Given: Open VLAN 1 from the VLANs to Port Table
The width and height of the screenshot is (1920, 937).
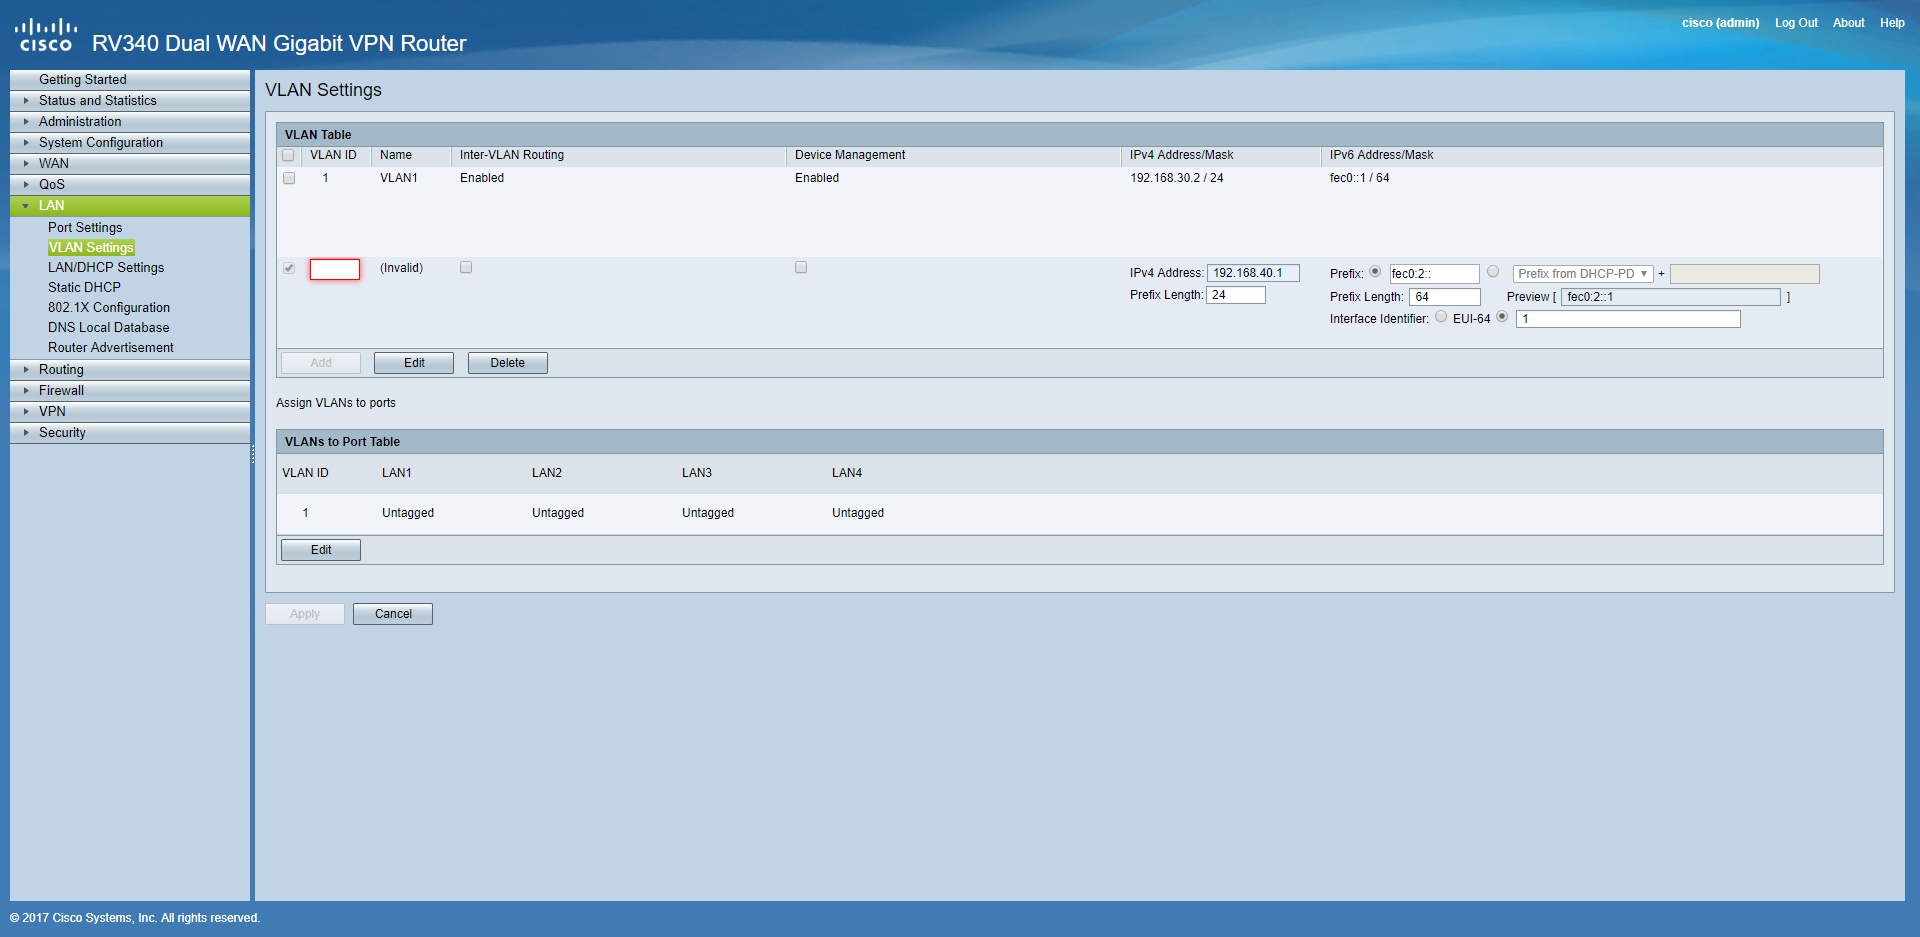Looking at the screenshot, I should pyautogui.click(x=305, y=512).
